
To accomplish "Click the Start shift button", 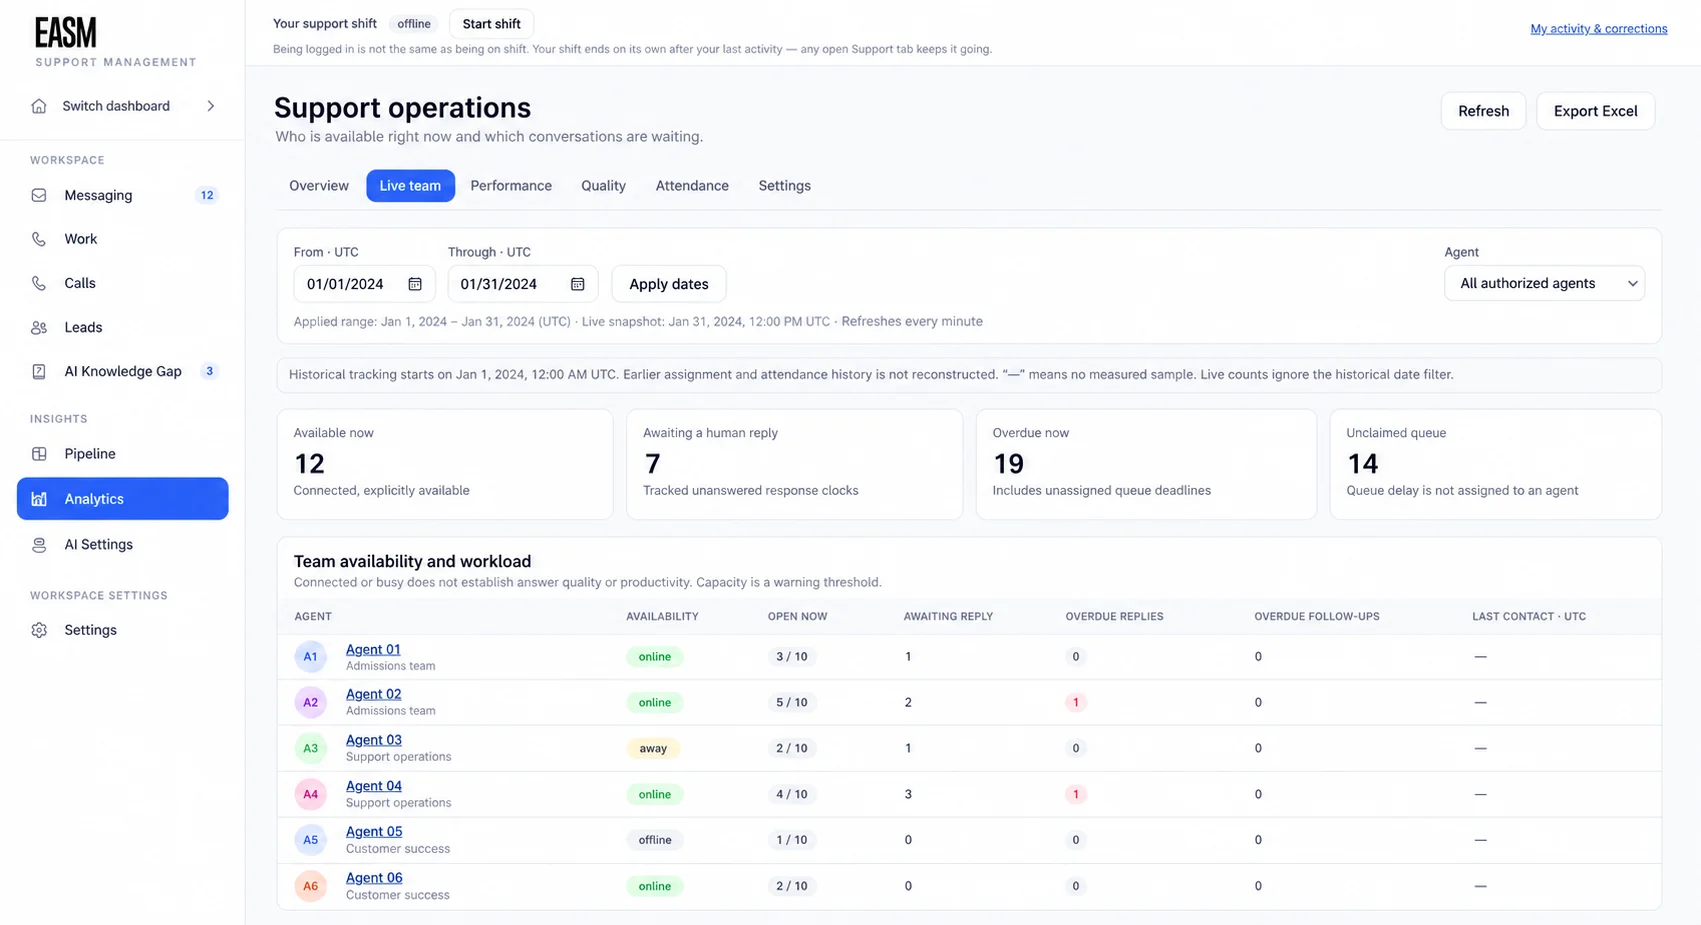I will pyautogui.click(x=491, y=24).
